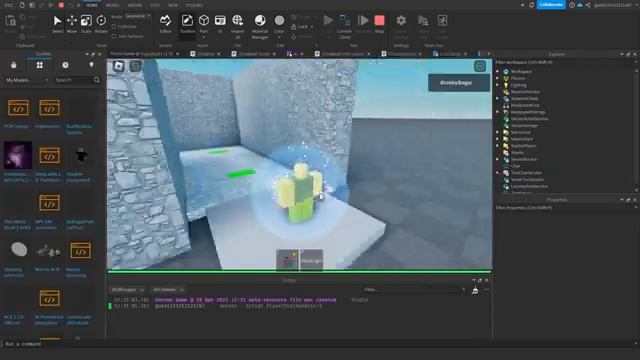
Task: Open the My Models dropdown
Action: pyautogui.click(x=27, y=80)
